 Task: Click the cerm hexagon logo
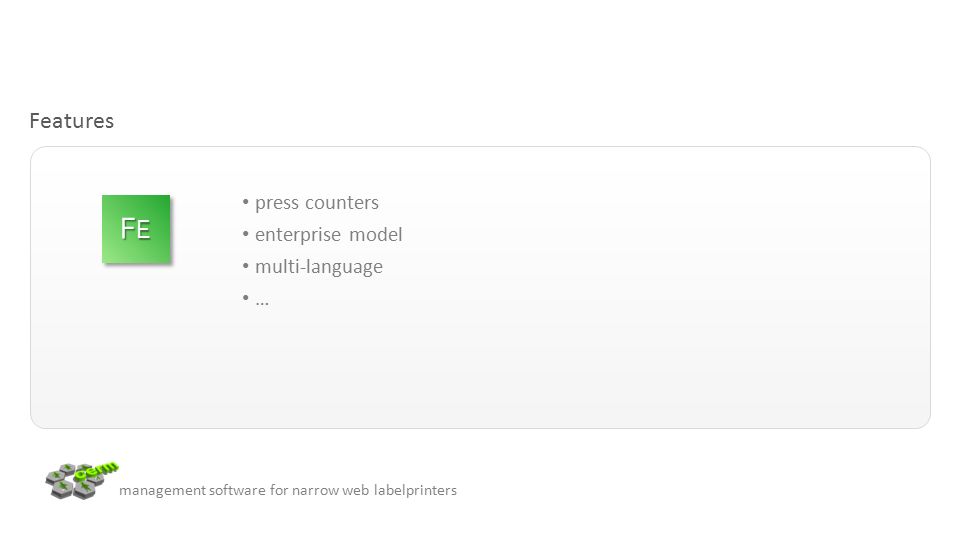[x=81, y=481]
